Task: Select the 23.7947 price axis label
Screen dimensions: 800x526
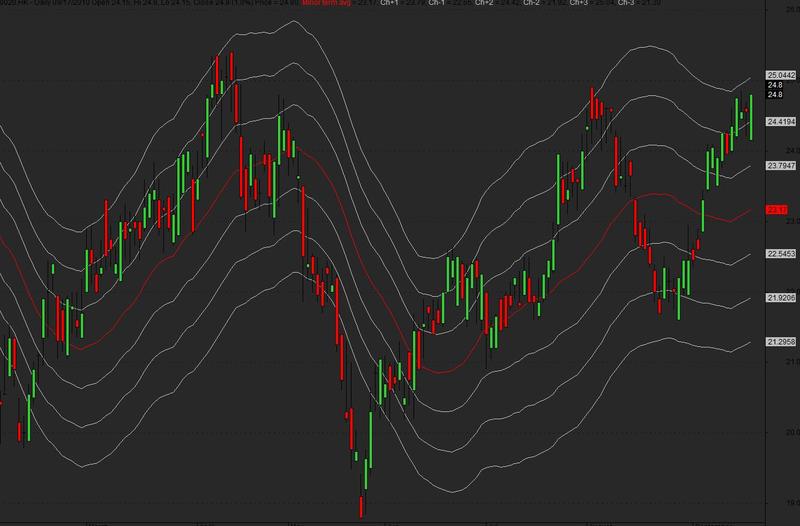Action: point(782,166)
